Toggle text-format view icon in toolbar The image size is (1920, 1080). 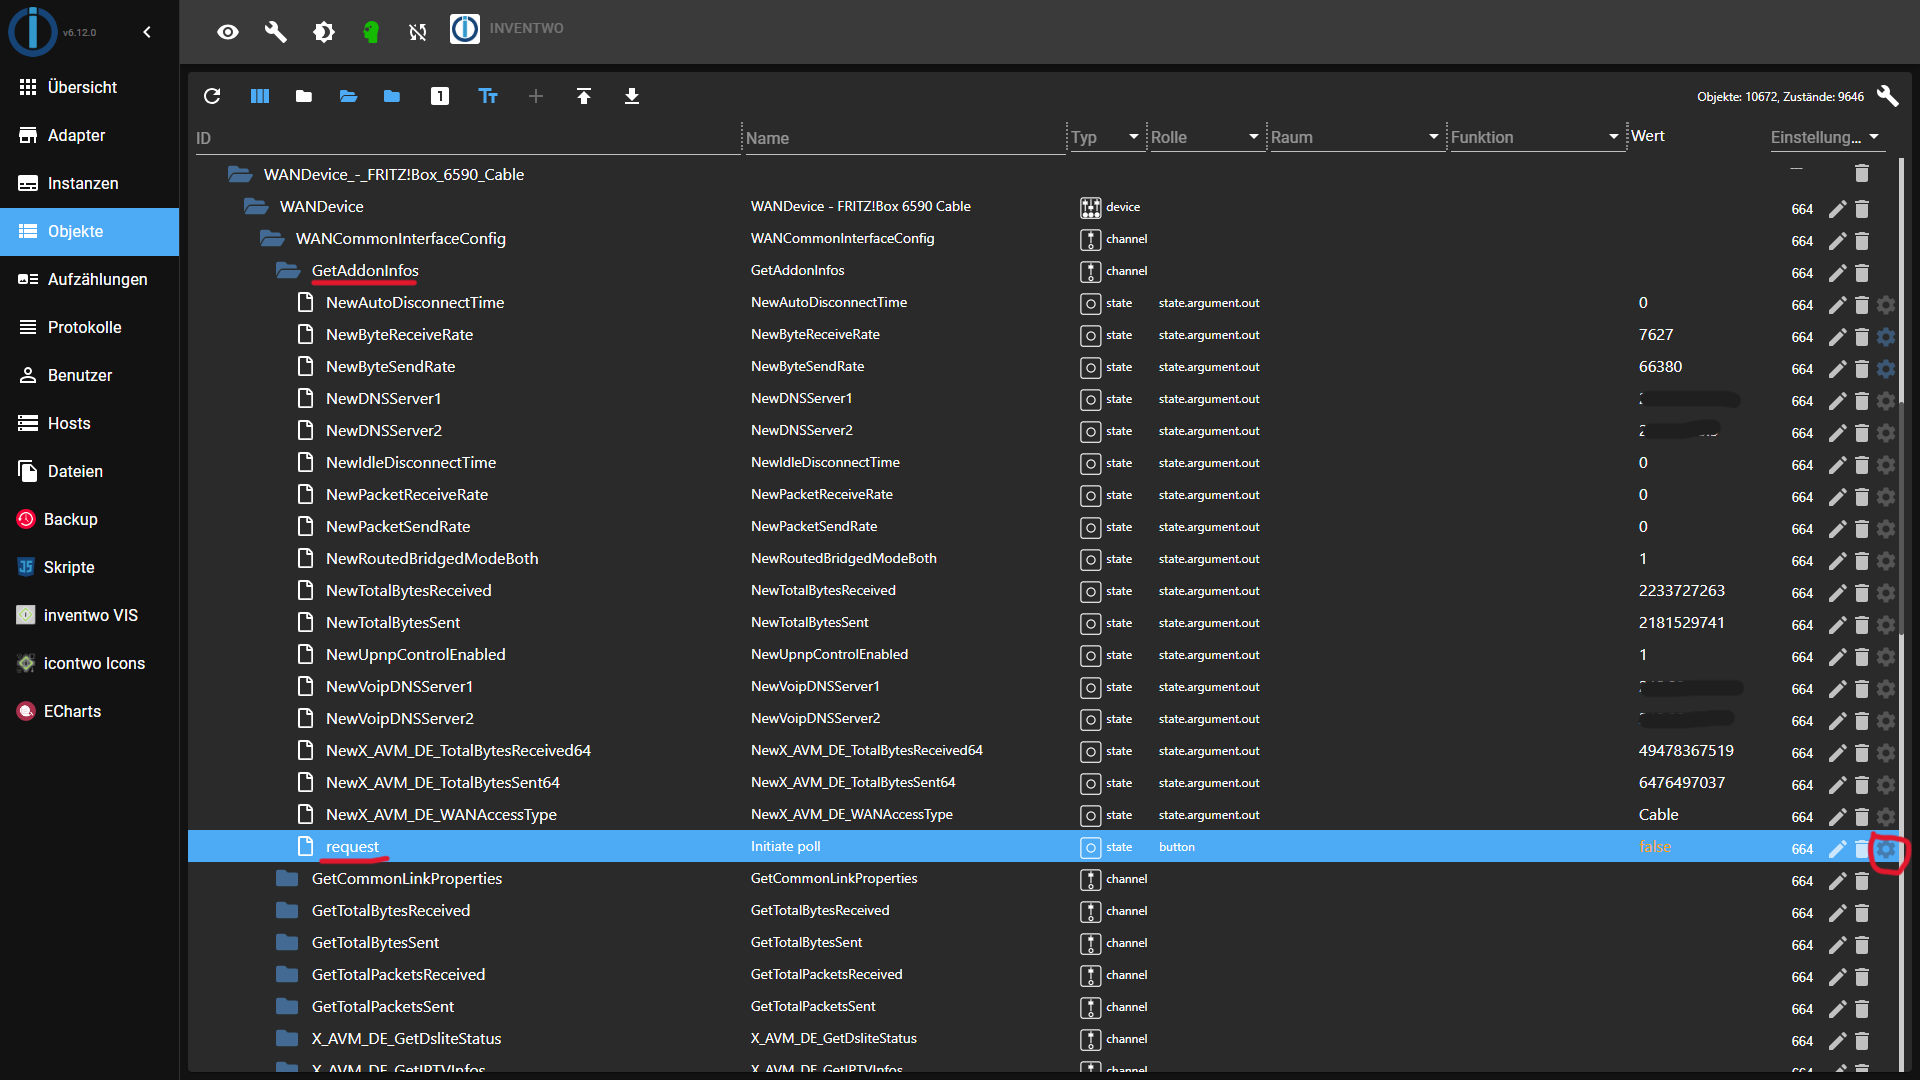[488, 96]
